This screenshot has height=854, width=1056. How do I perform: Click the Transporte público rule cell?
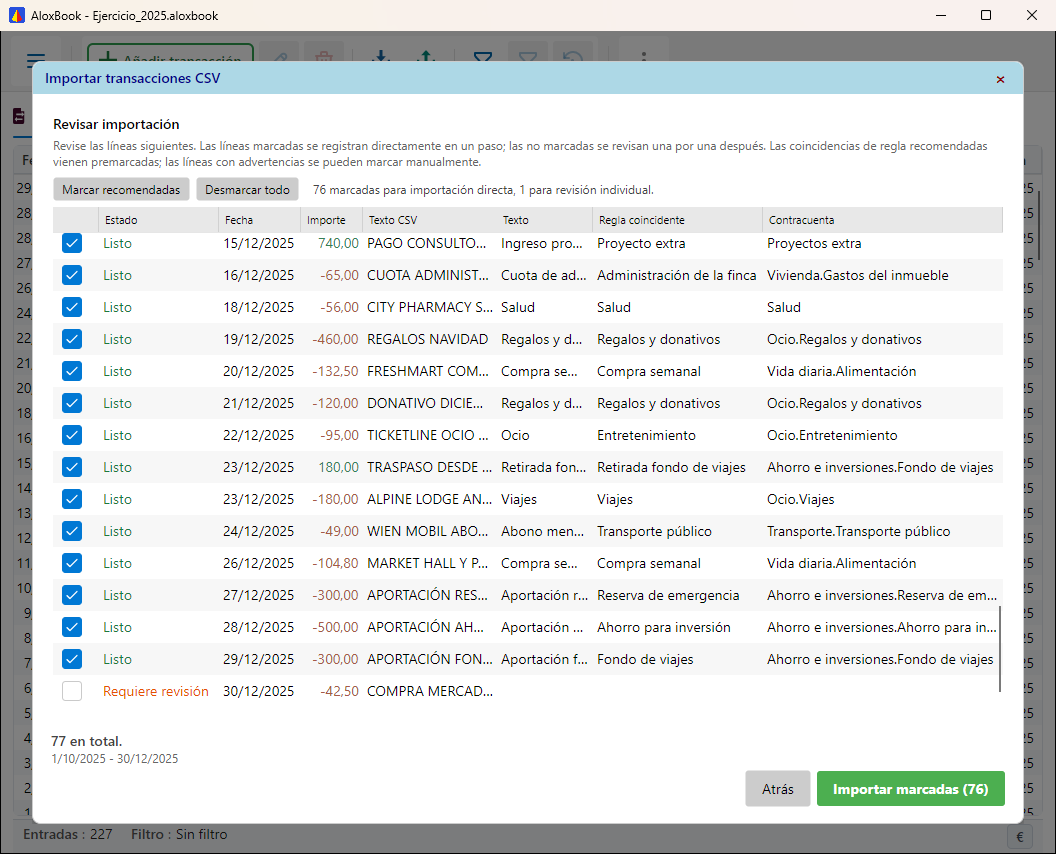click(x=654, y=531)
